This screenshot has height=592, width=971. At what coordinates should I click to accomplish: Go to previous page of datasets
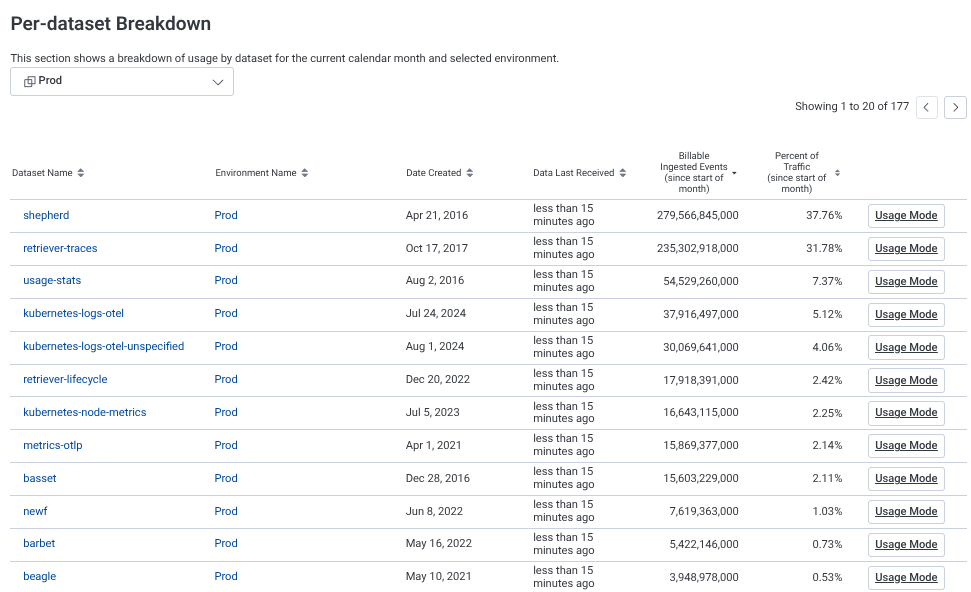click(927, 108)
